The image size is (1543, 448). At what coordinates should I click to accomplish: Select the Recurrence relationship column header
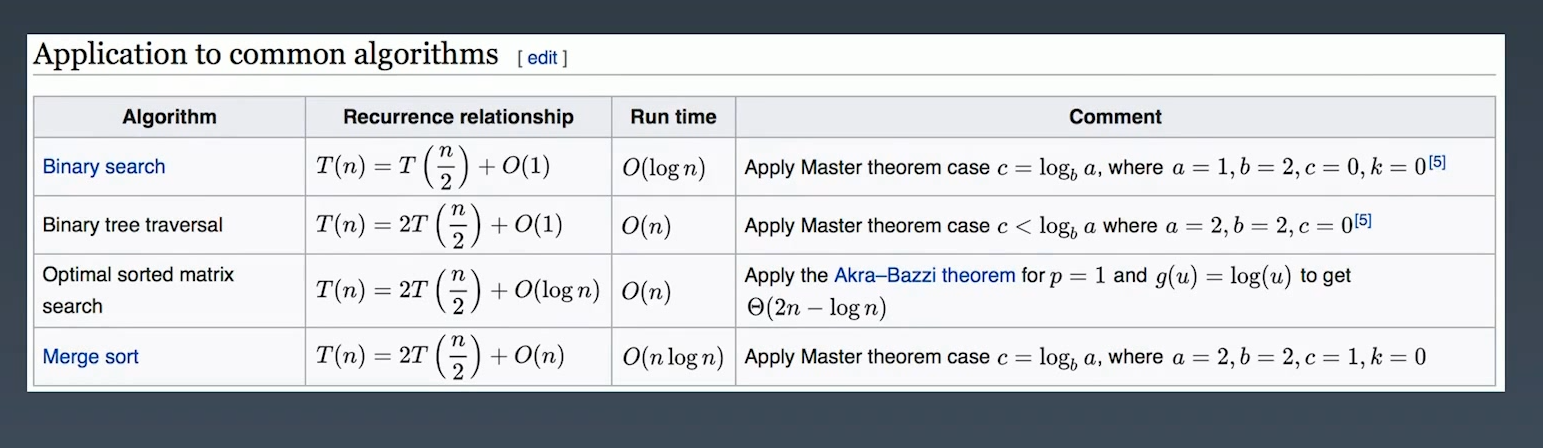(458, 117)
